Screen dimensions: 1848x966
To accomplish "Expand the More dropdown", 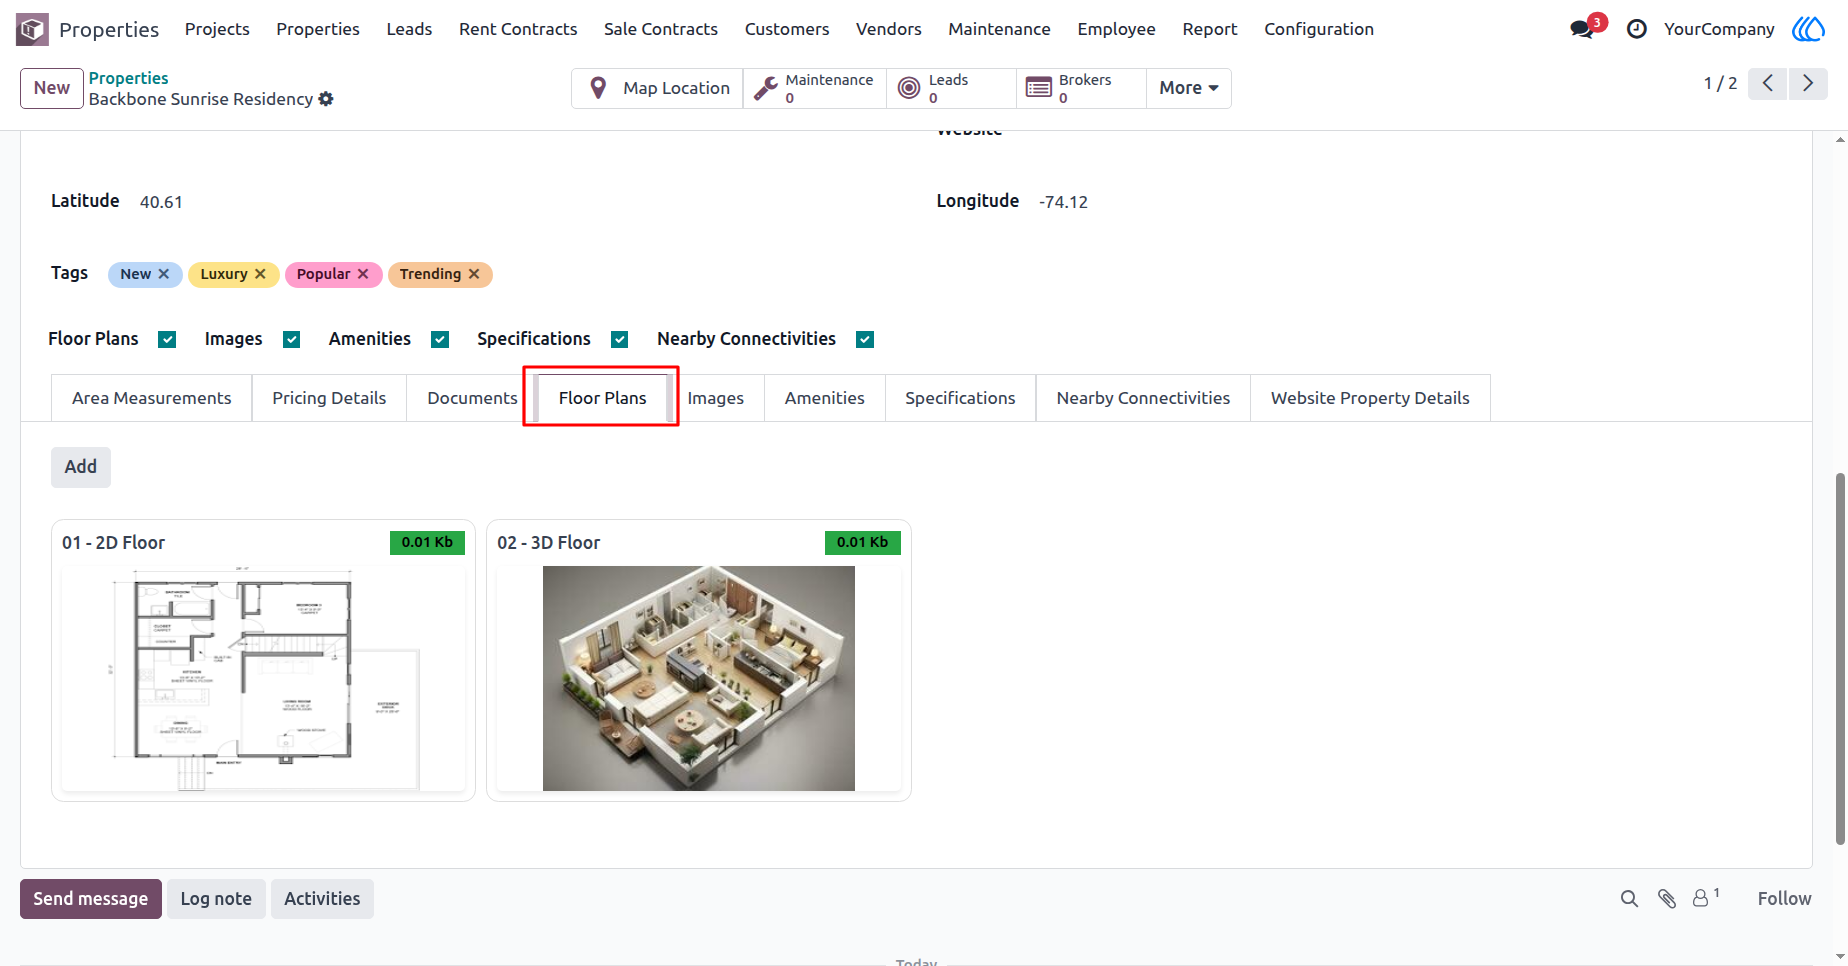I will 1188,88.
